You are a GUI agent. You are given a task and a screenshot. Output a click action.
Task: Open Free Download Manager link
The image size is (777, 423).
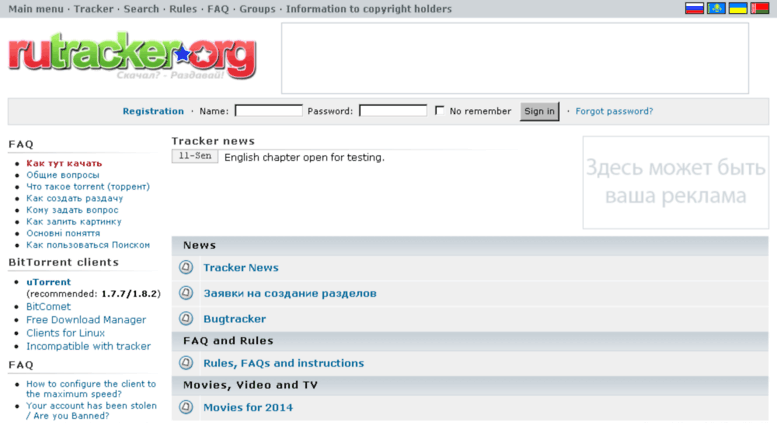coord(86,320)
